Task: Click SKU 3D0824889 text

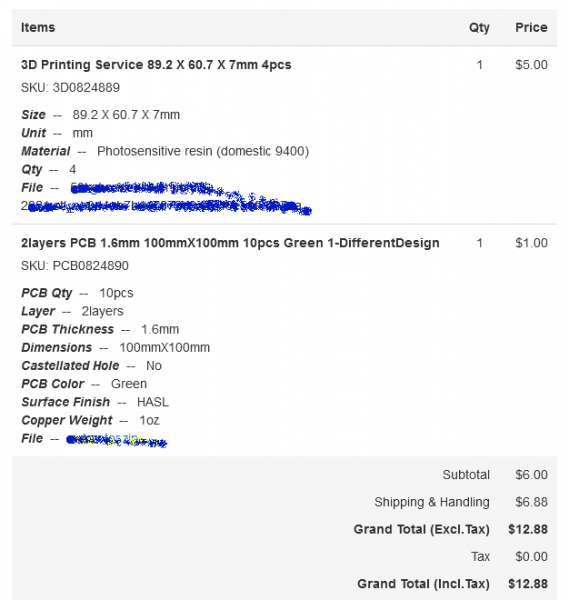Action: (x=70, y=88)
